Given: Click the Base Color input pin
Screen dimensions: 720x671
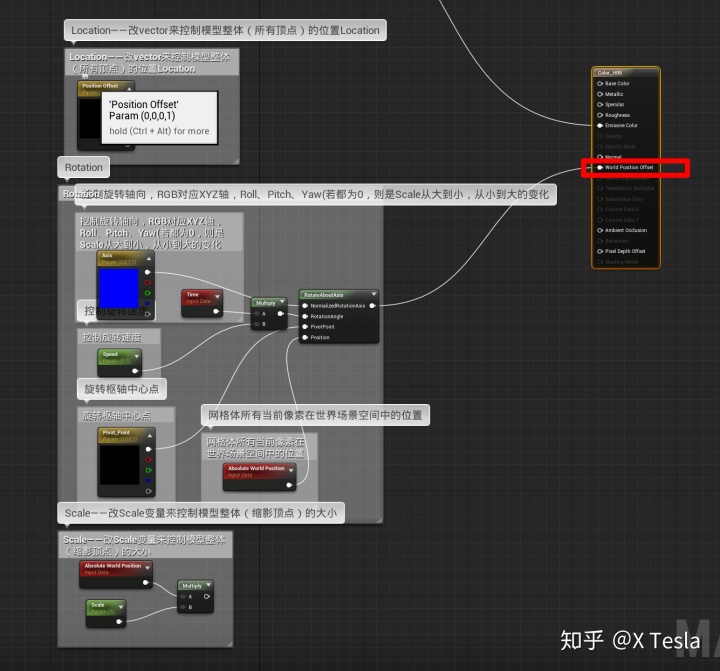Looking at the screenshot, I should (600, 84).
